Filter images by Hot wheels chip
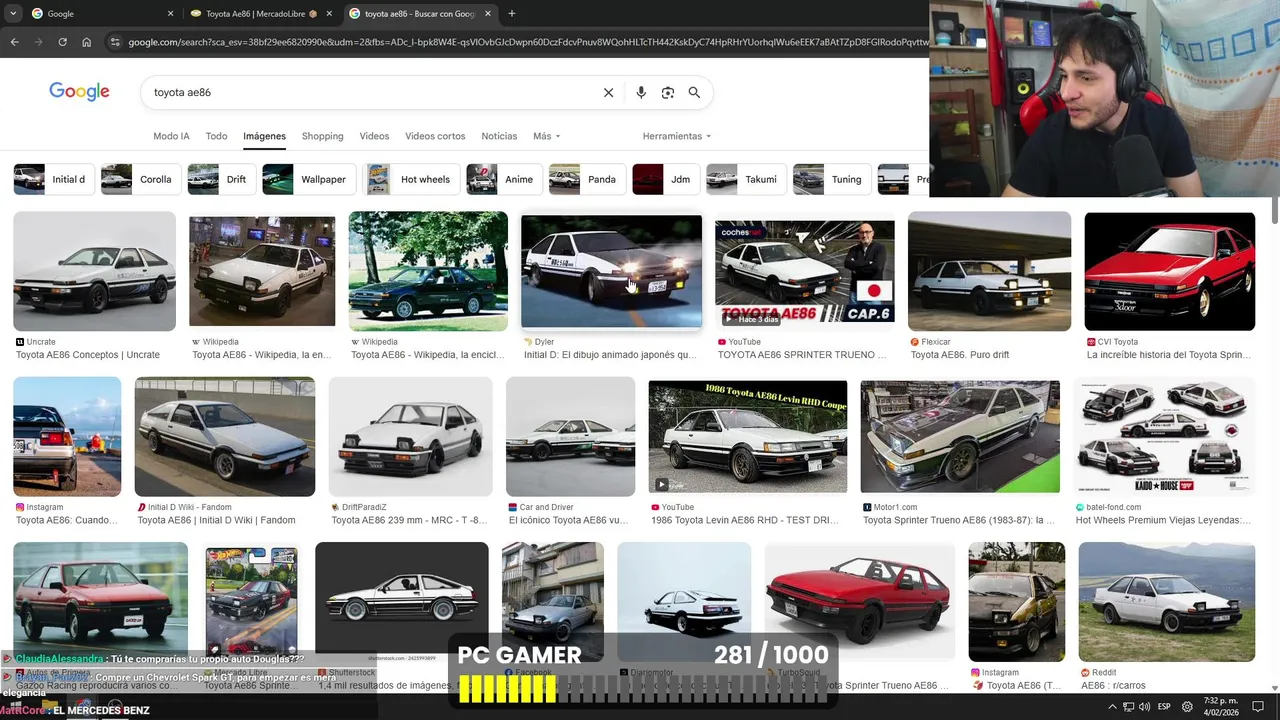The image size is (1280, 720). click(411, 179)
